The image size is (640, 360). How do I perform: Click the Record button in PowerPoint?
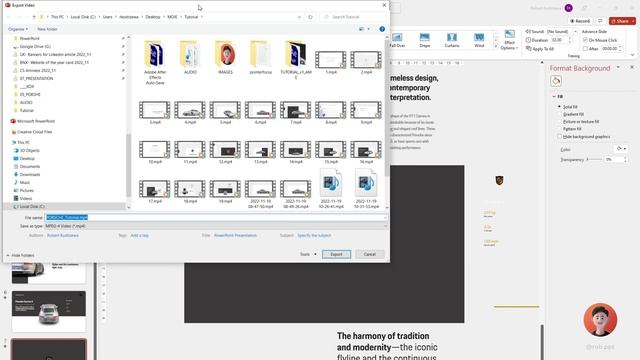580,21
